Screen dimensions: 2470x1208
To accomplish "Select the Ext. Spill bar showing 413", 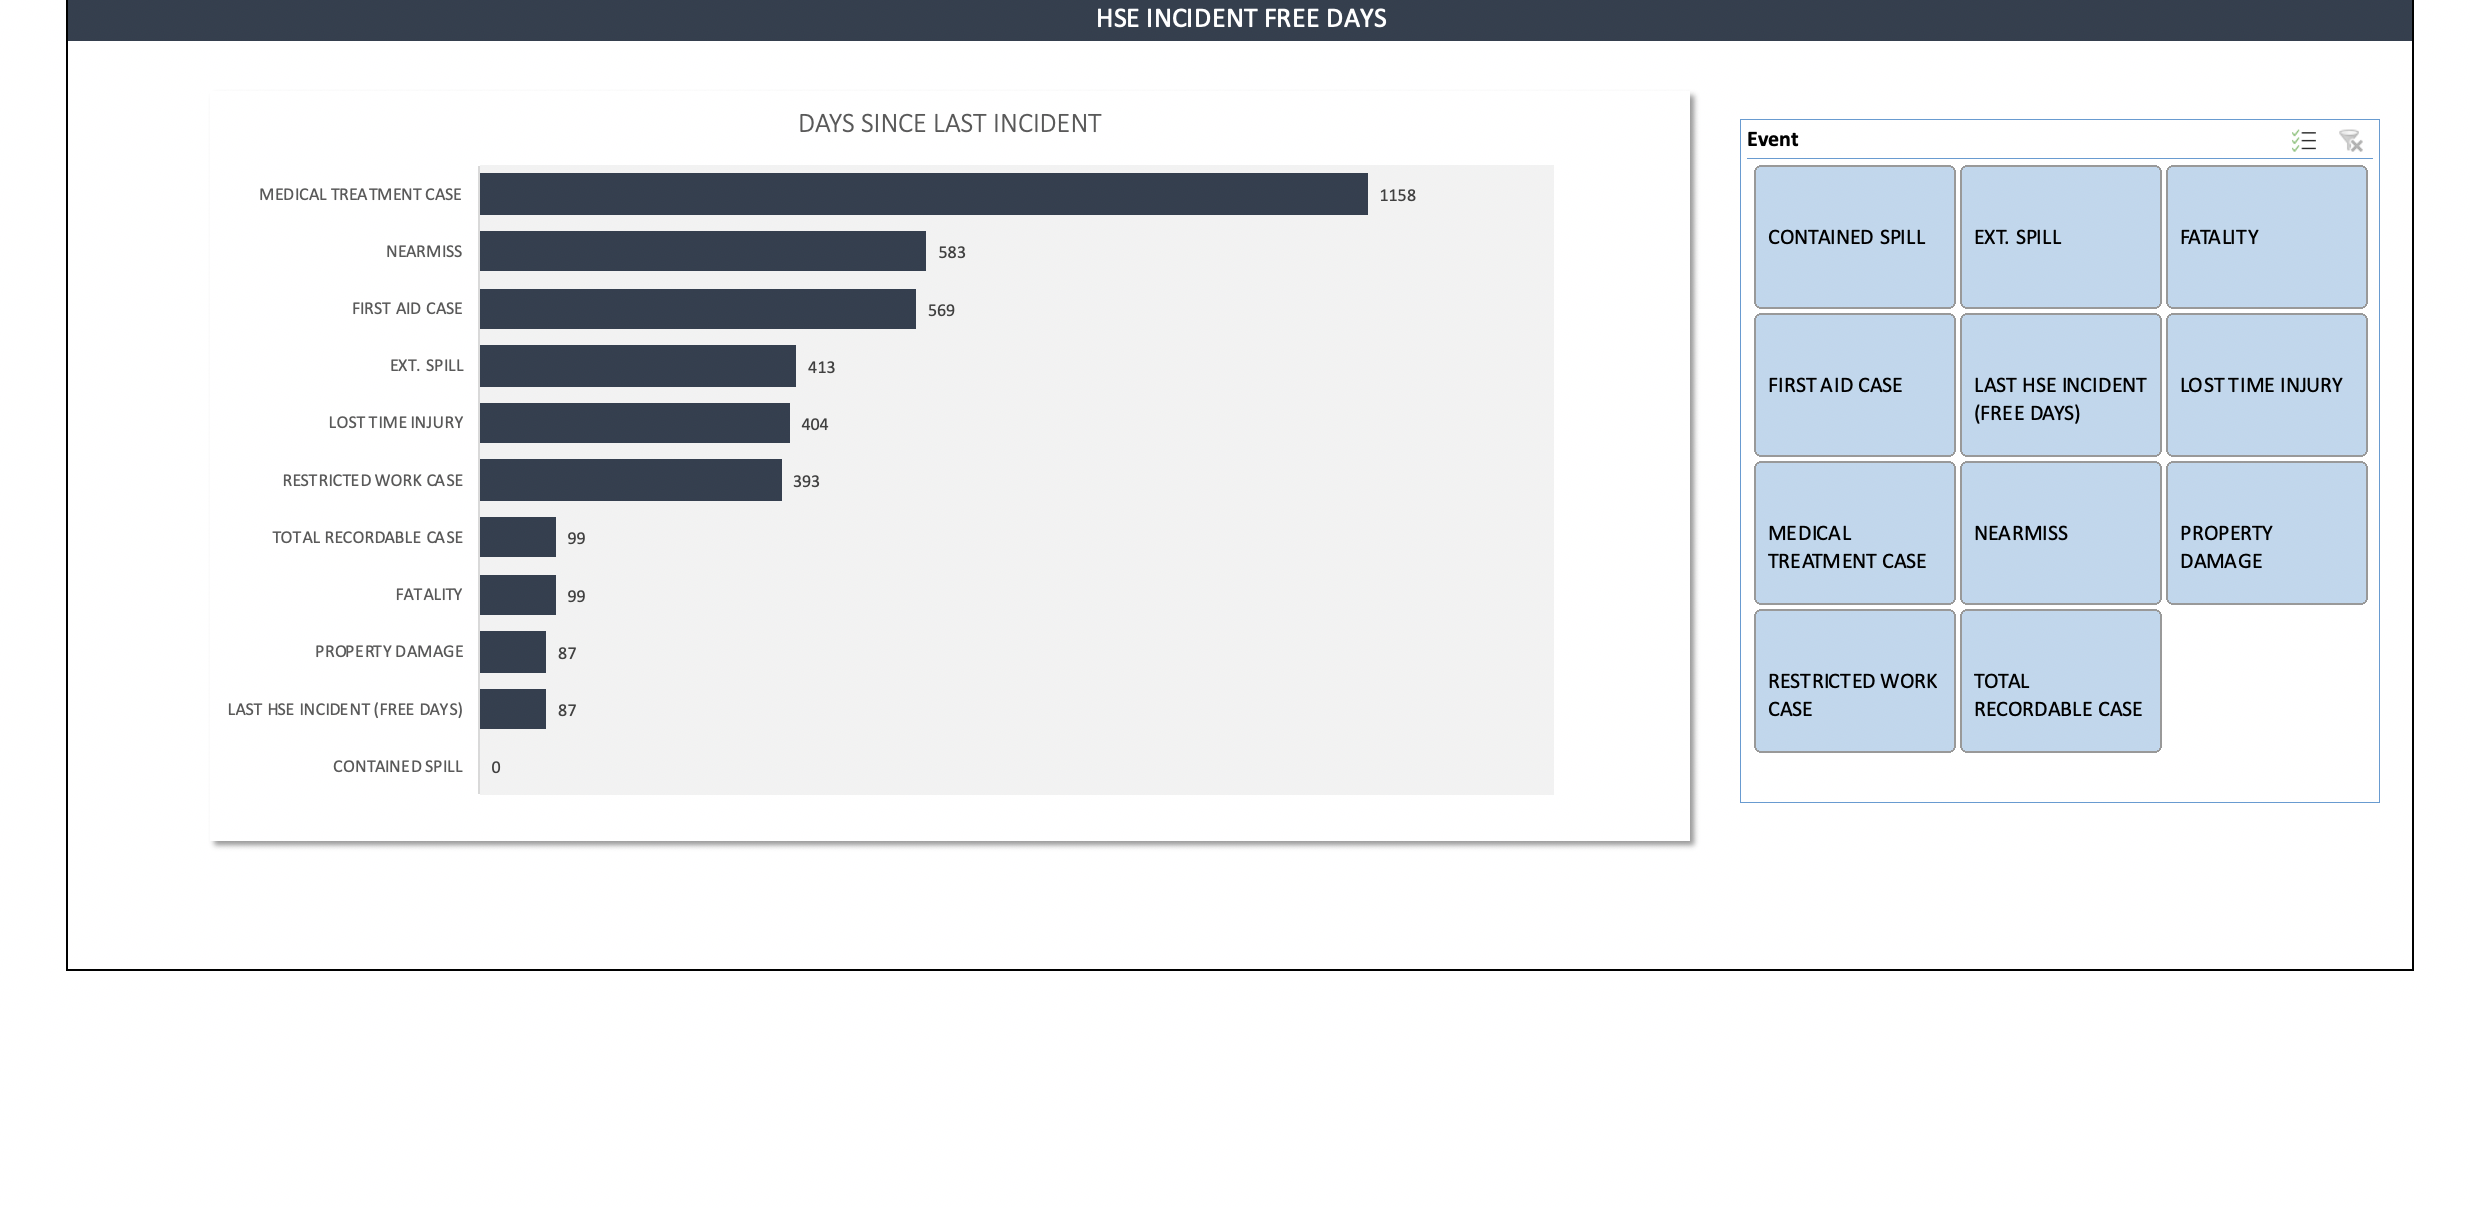I will [637, 366].
